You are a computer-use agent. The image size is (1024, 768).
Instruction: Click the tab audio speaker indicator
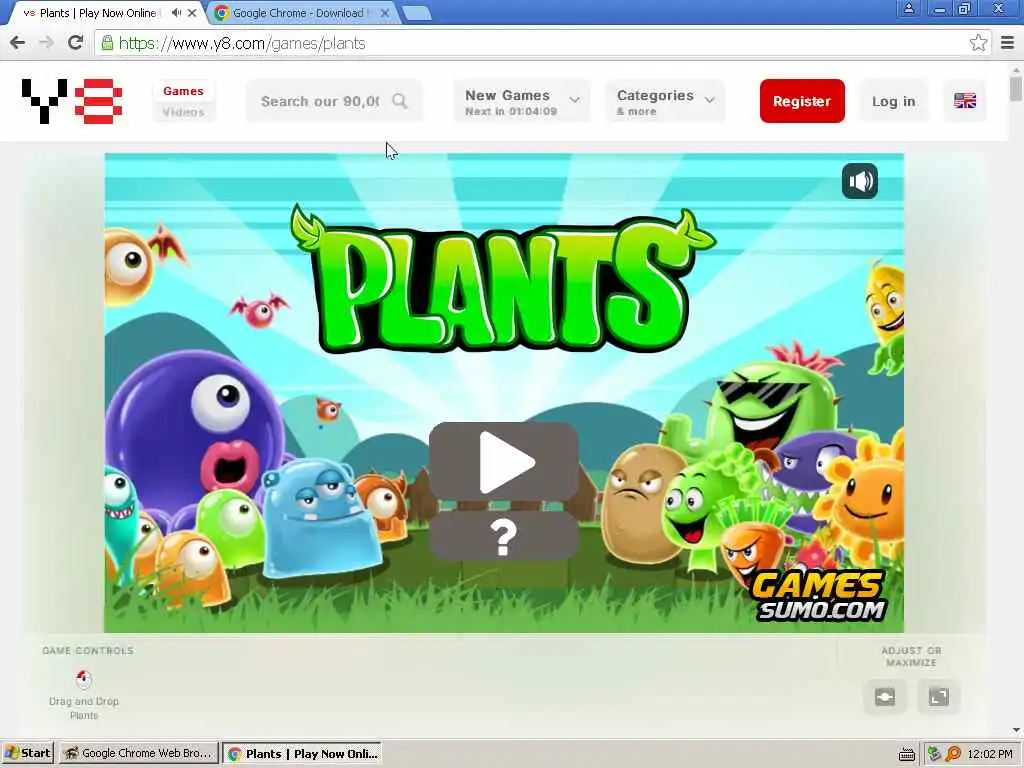pyautogui.click(x=176, y=12)
